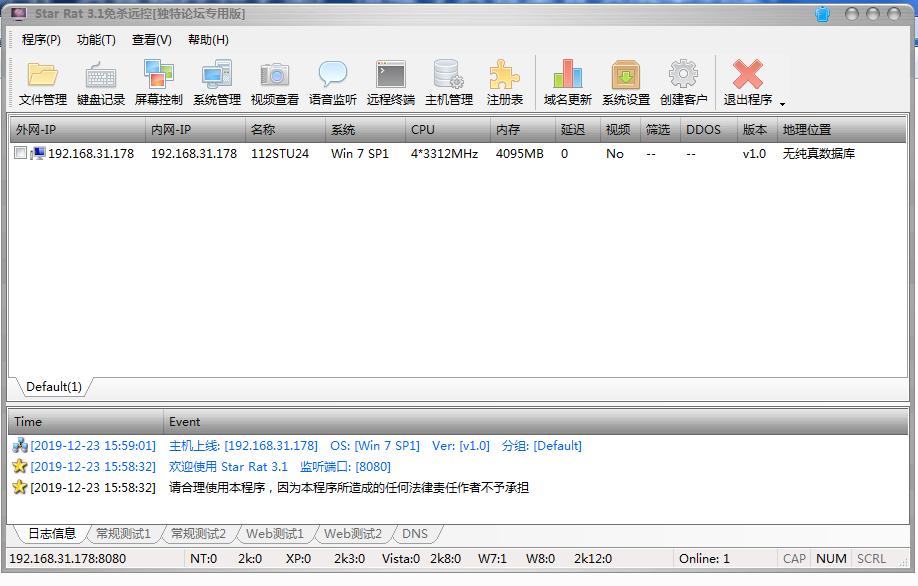Open 视频查看 camera viewer
Viewport: 918px width, 586px height.
point(275,83)
